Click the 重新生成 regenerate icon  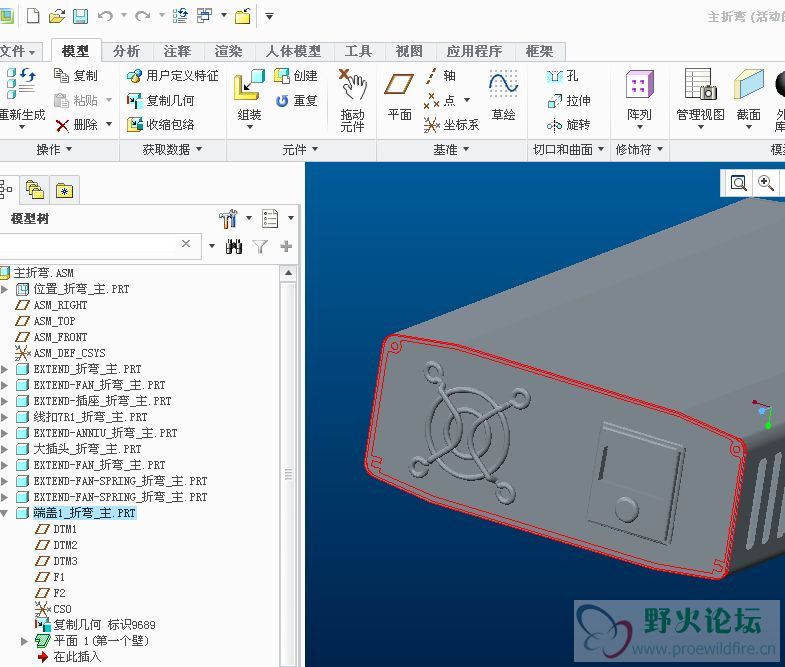21,84
